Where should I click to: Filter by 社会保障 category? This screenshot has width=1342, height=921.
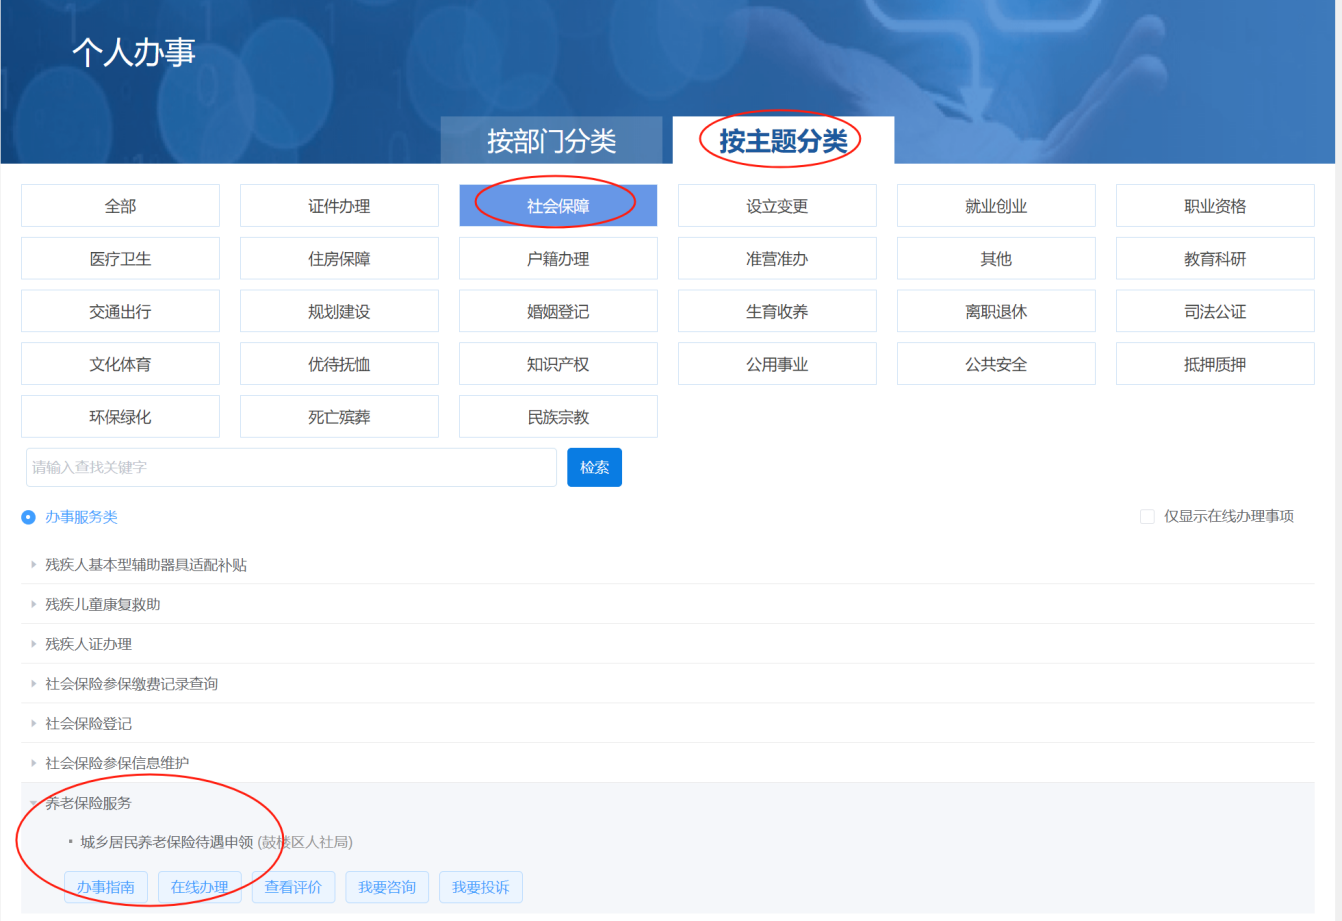click(558, 206)
